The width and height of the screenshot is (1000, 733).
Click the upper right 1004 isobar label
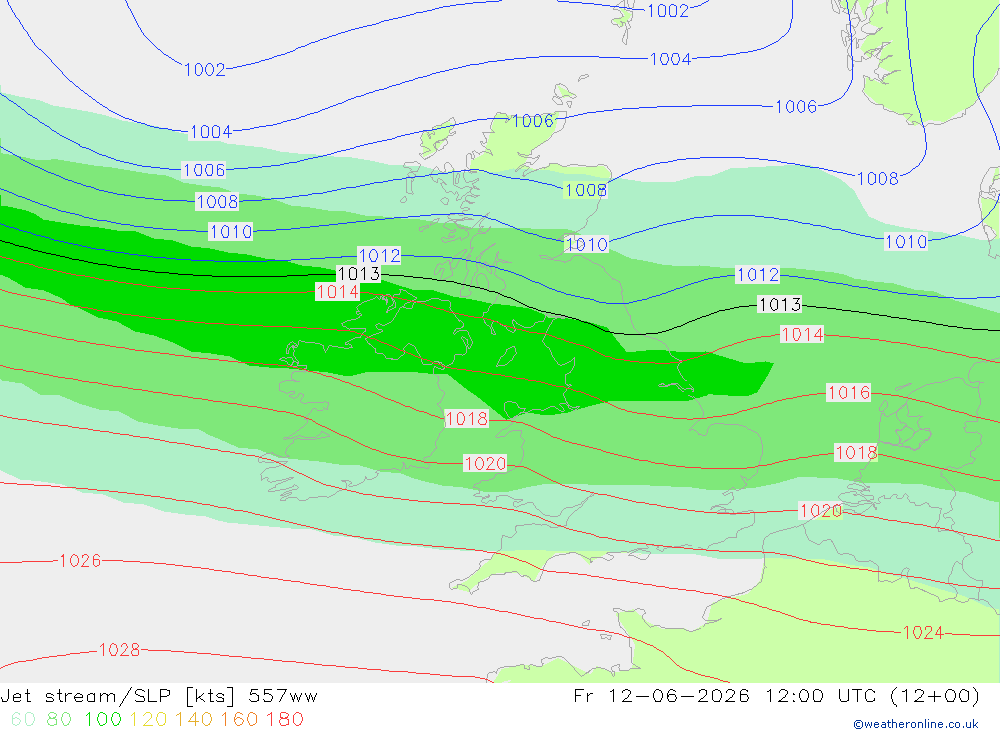(670, 59)
